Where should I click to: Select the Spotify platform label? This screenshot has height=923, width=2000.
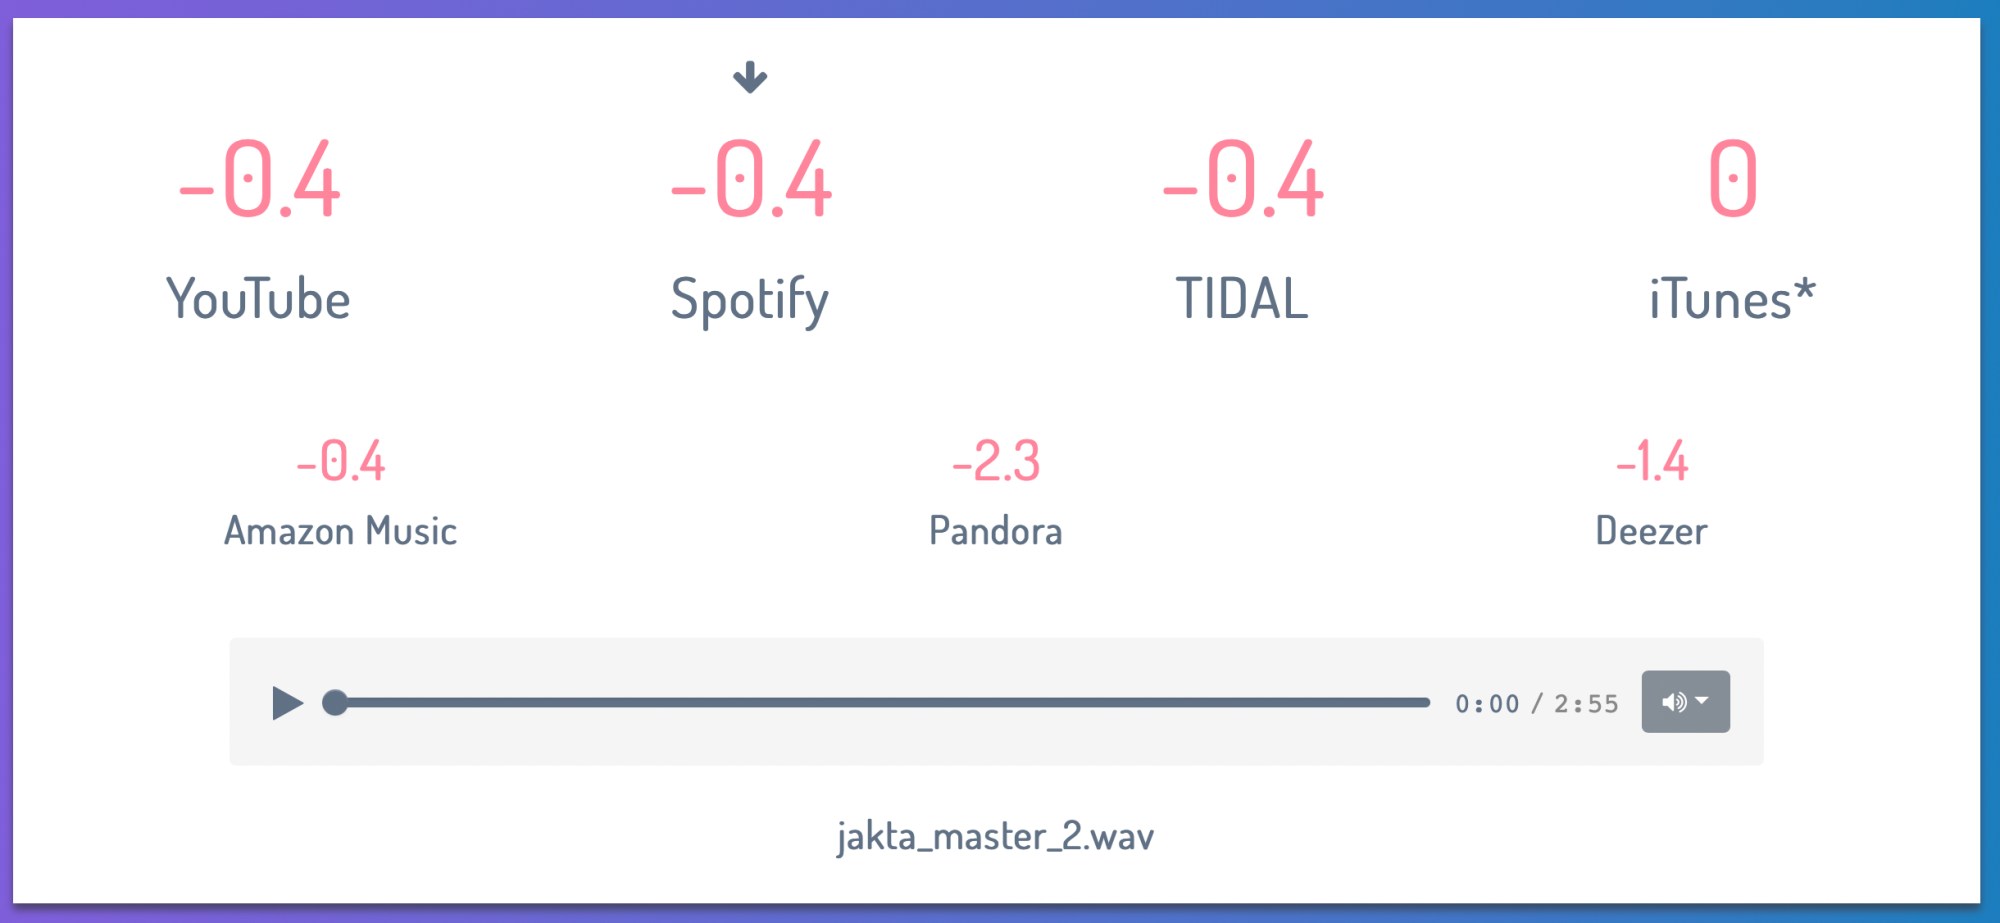point(750,300)
